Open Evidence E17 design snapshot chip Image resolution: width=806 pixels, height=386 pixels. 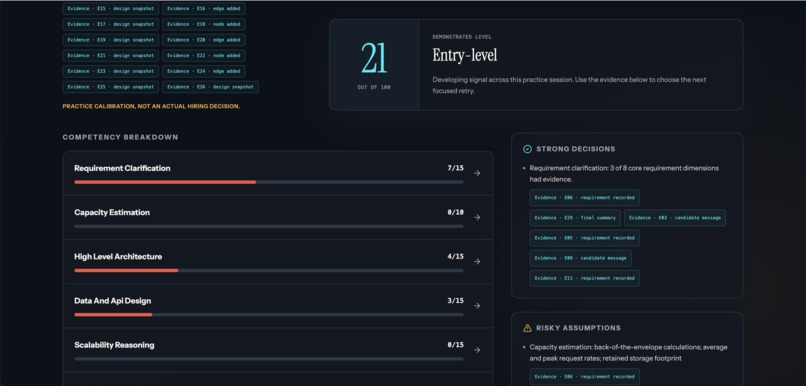point(111,24)
